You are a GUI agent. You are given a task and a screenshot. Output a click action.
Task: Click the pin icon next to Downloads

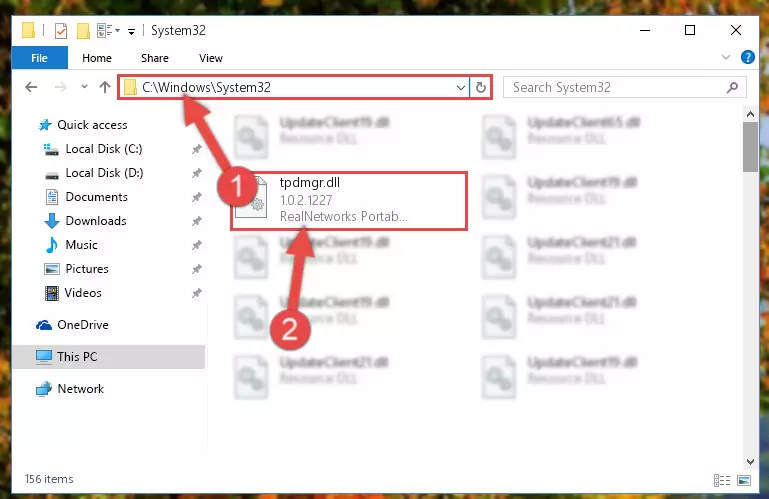pyautogui.click(x=197, y=221)
